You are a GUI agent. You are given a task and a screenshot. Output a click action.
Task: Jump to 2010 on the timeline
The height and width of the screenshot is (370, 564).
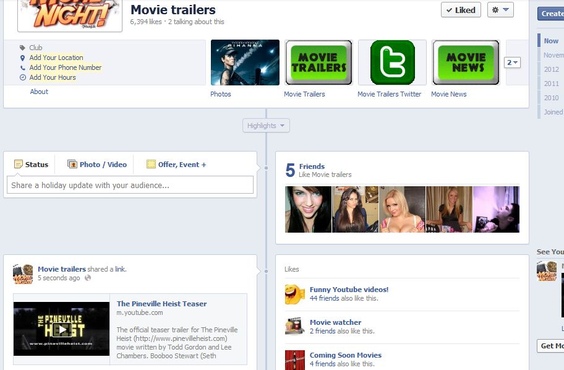(x=551, y=98)
